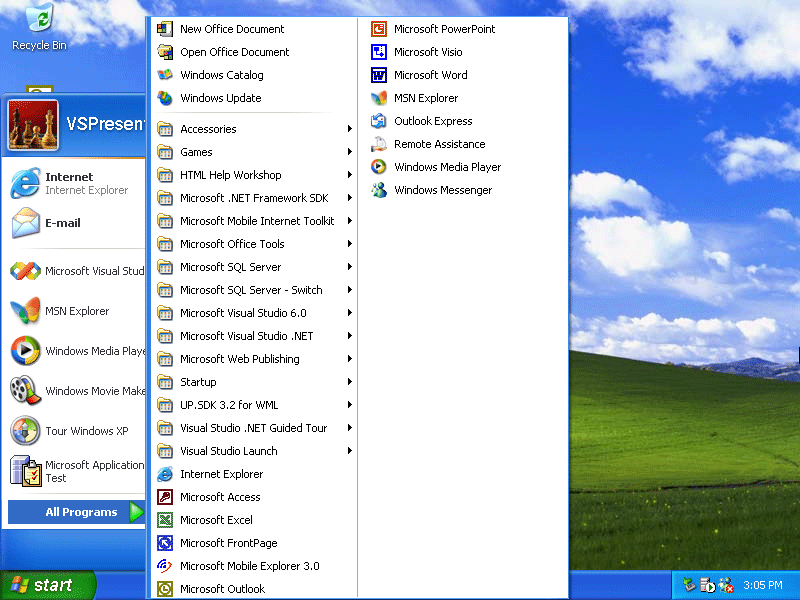
Task: Open Visual Studio .NET Guided Tour folder
Action: pos(255,428)
